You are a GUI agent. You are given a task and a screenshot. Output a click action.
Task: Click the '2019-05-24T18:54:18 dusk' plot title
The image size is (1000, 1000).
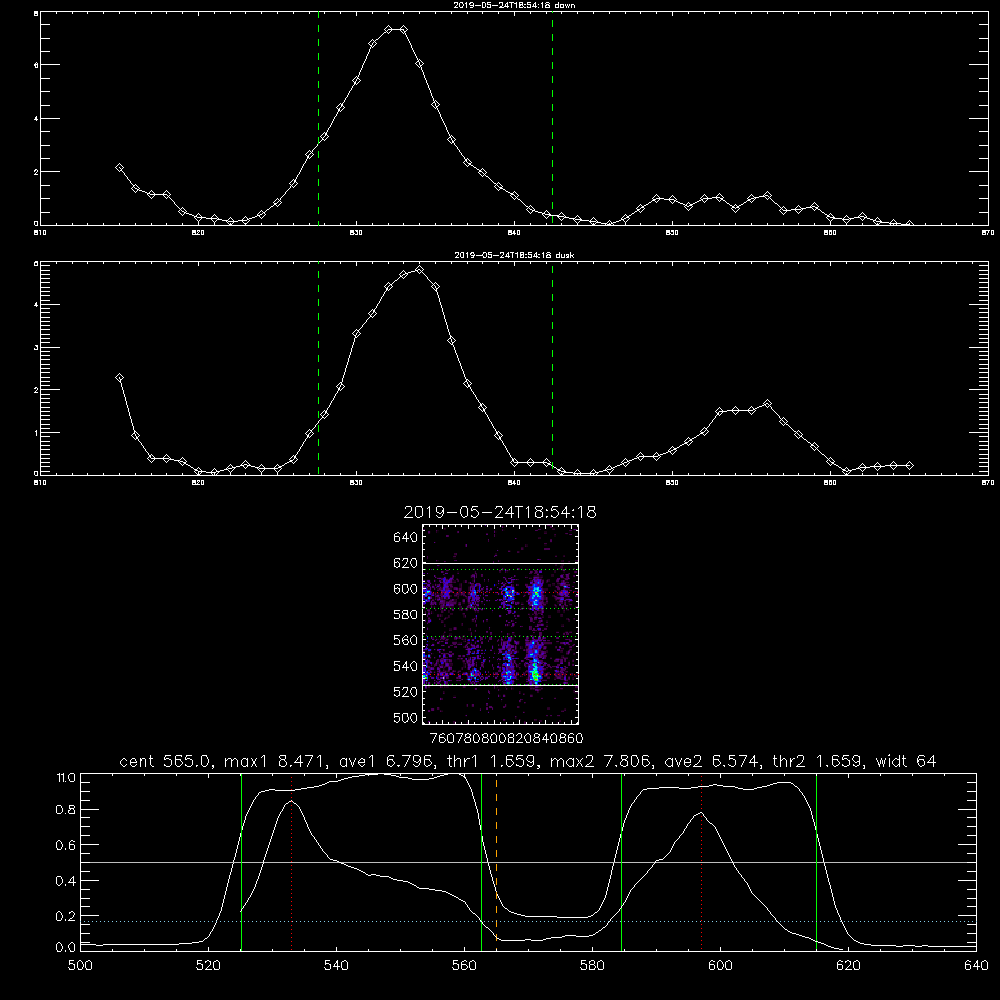(x=514, y=255)
